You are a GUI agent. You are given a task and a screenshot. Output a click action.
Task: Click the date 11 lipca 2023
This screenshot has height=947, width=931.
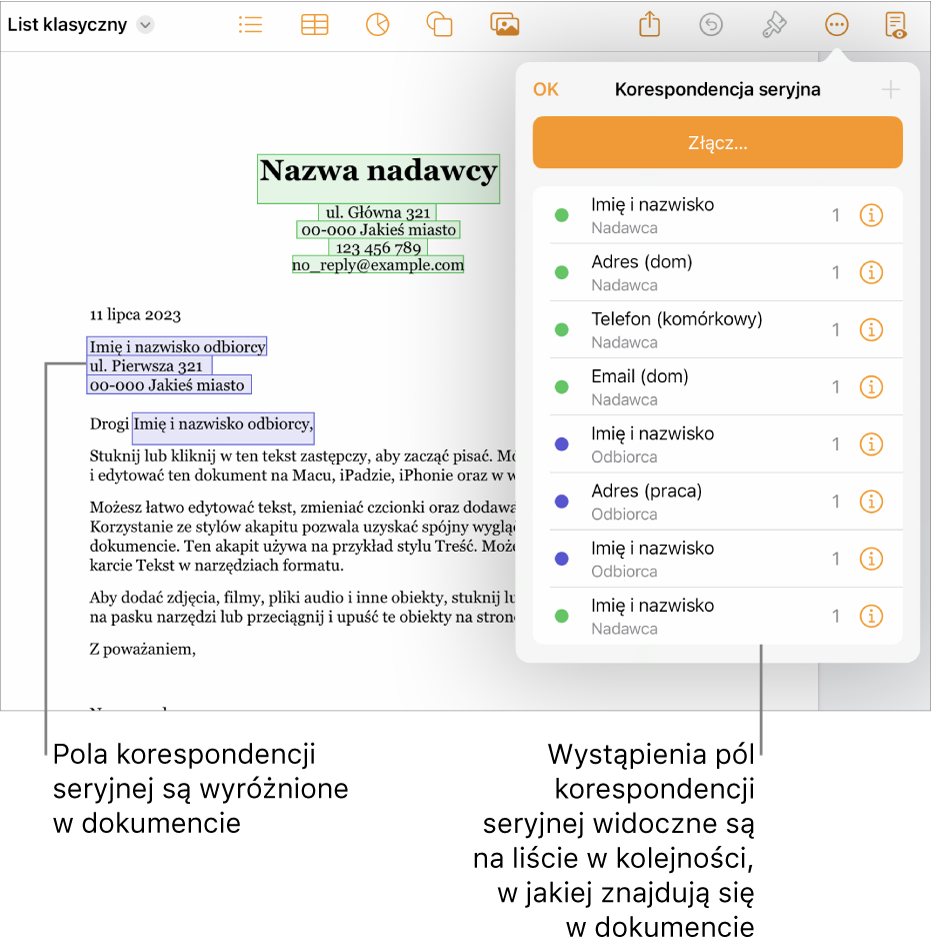135,315
